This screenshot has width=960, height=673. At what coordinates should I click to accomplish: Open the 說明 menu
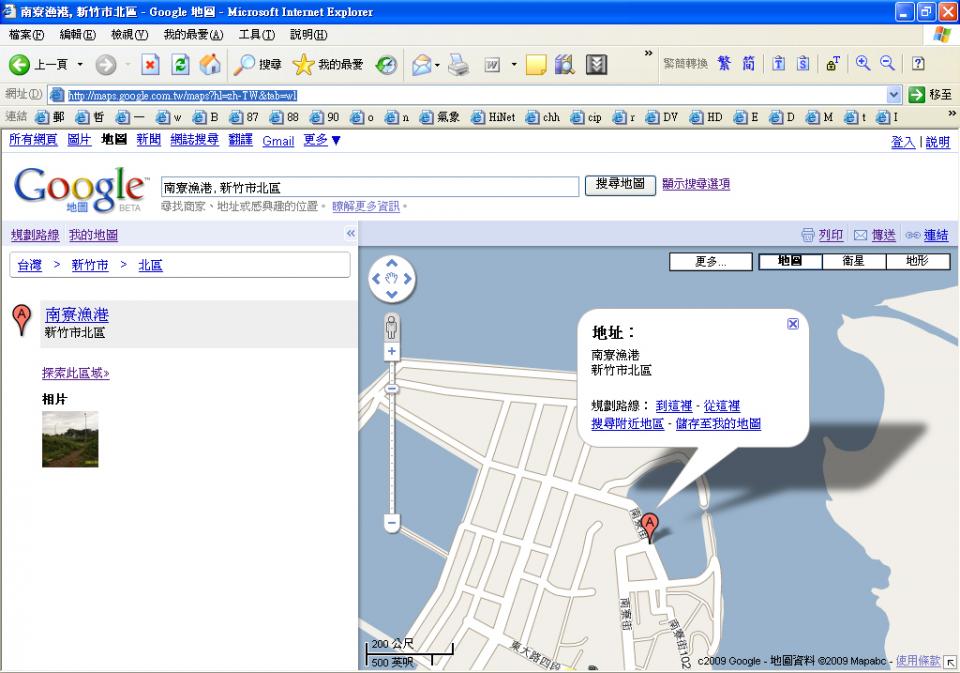(x=309, y=35)
